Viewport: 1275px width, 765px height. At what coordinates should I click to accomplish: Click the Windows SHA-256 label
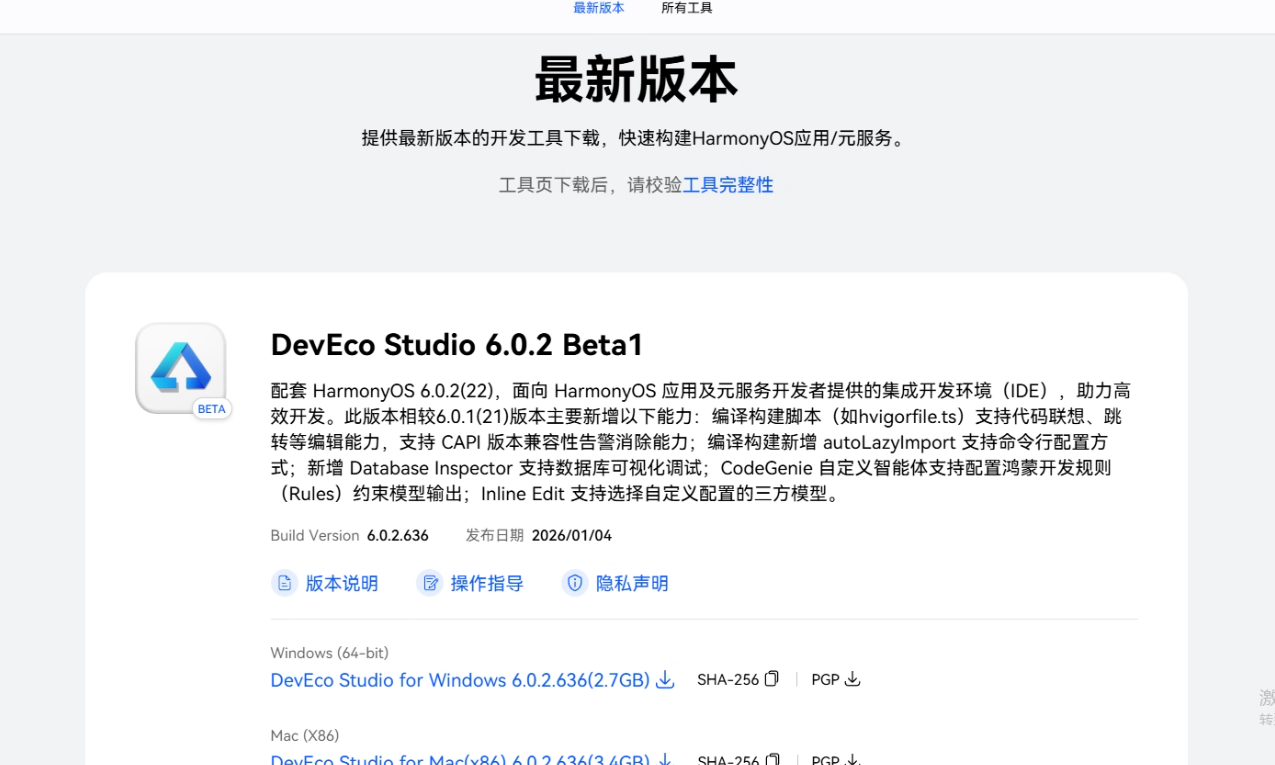click(728, 680)
